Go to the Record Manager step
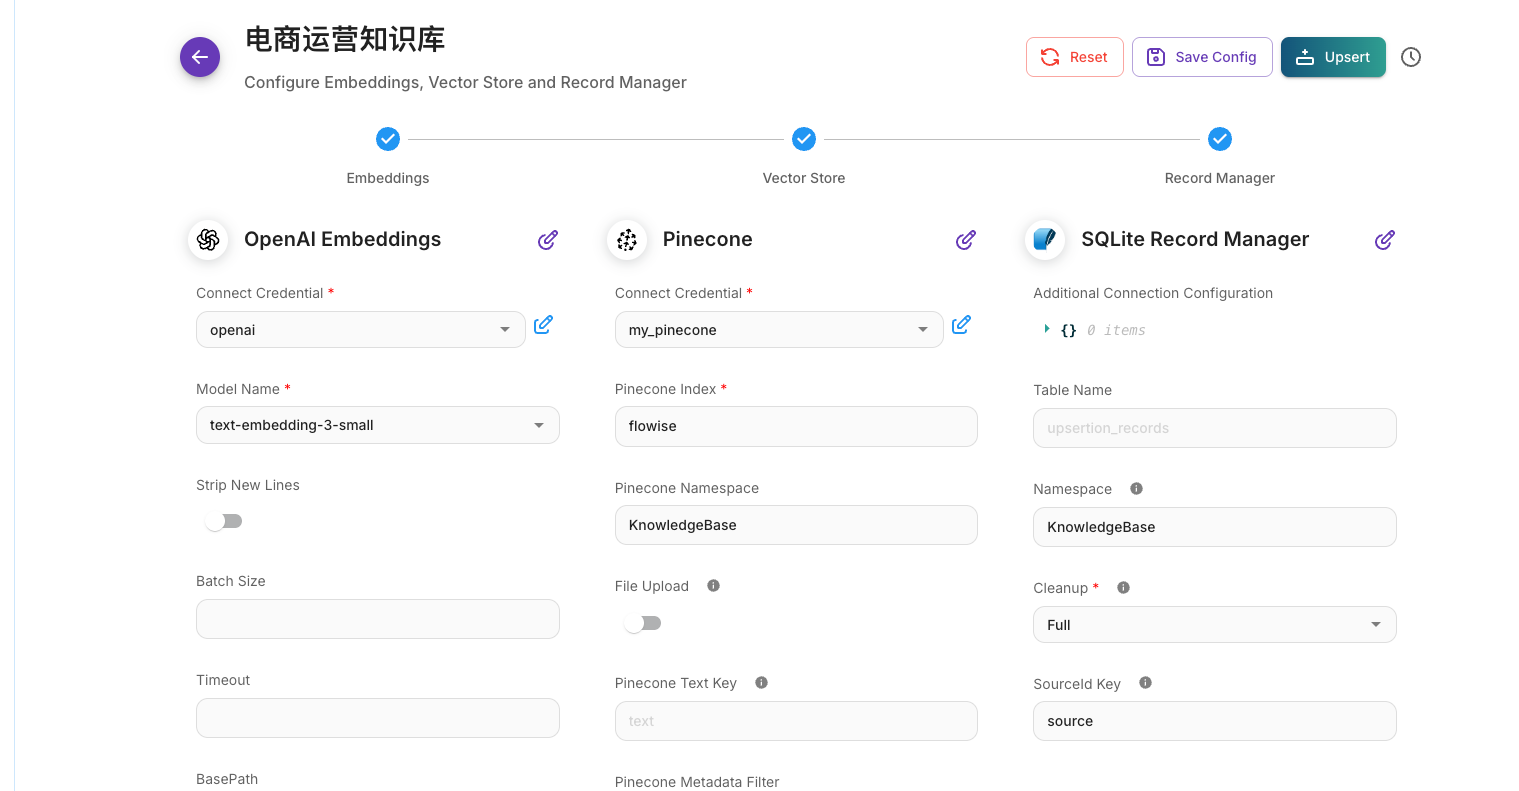 (x=1219, y=139)
